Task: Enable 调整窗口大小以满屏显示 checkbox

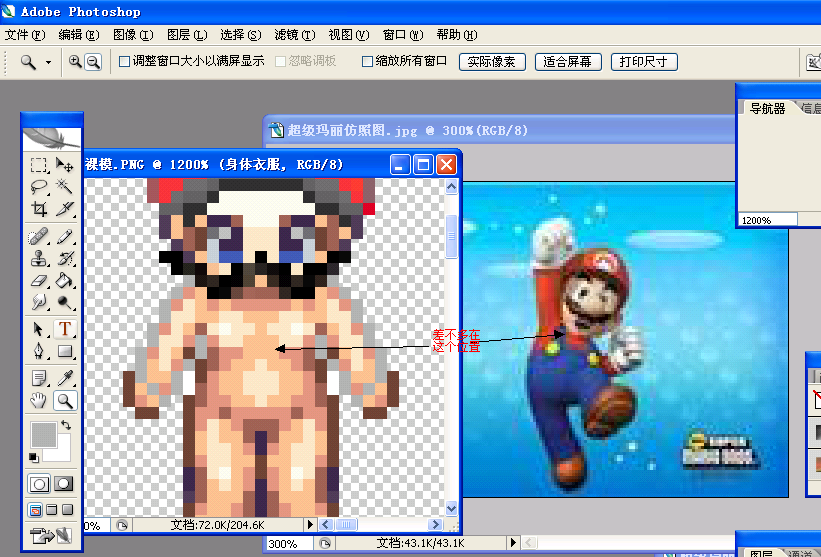Action: (124, 62)
